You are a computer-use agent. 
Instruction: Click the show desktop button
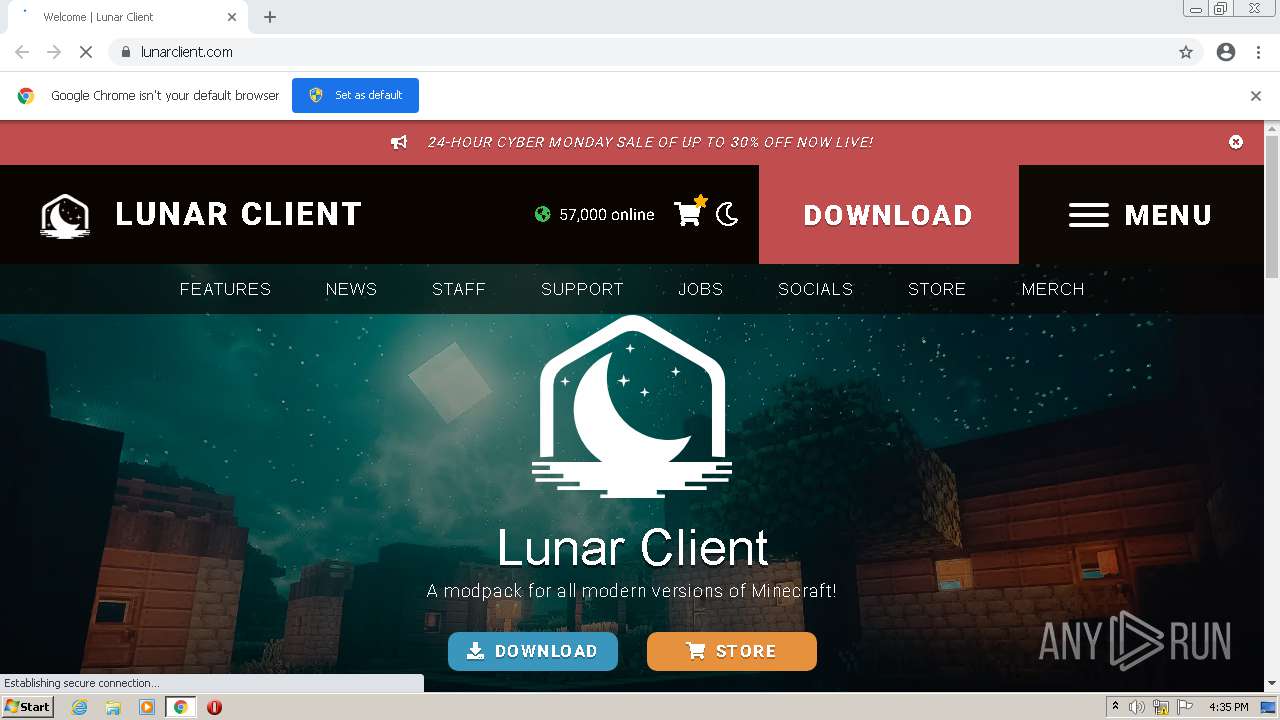click(x=1269, y=707)
